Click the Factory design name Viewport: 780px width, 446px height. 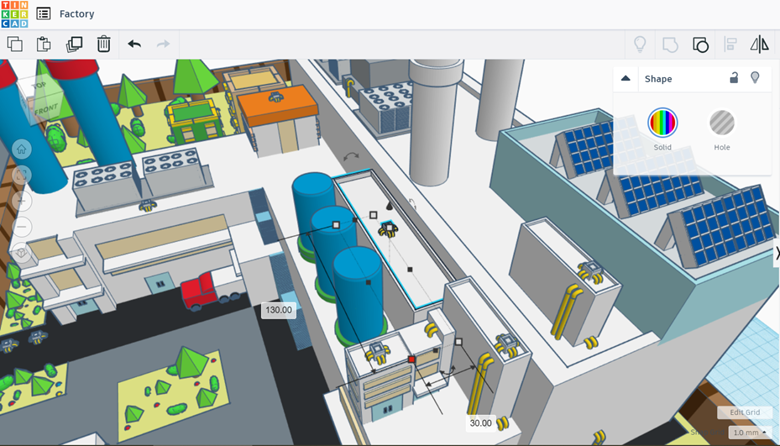[x=77, y=14]
